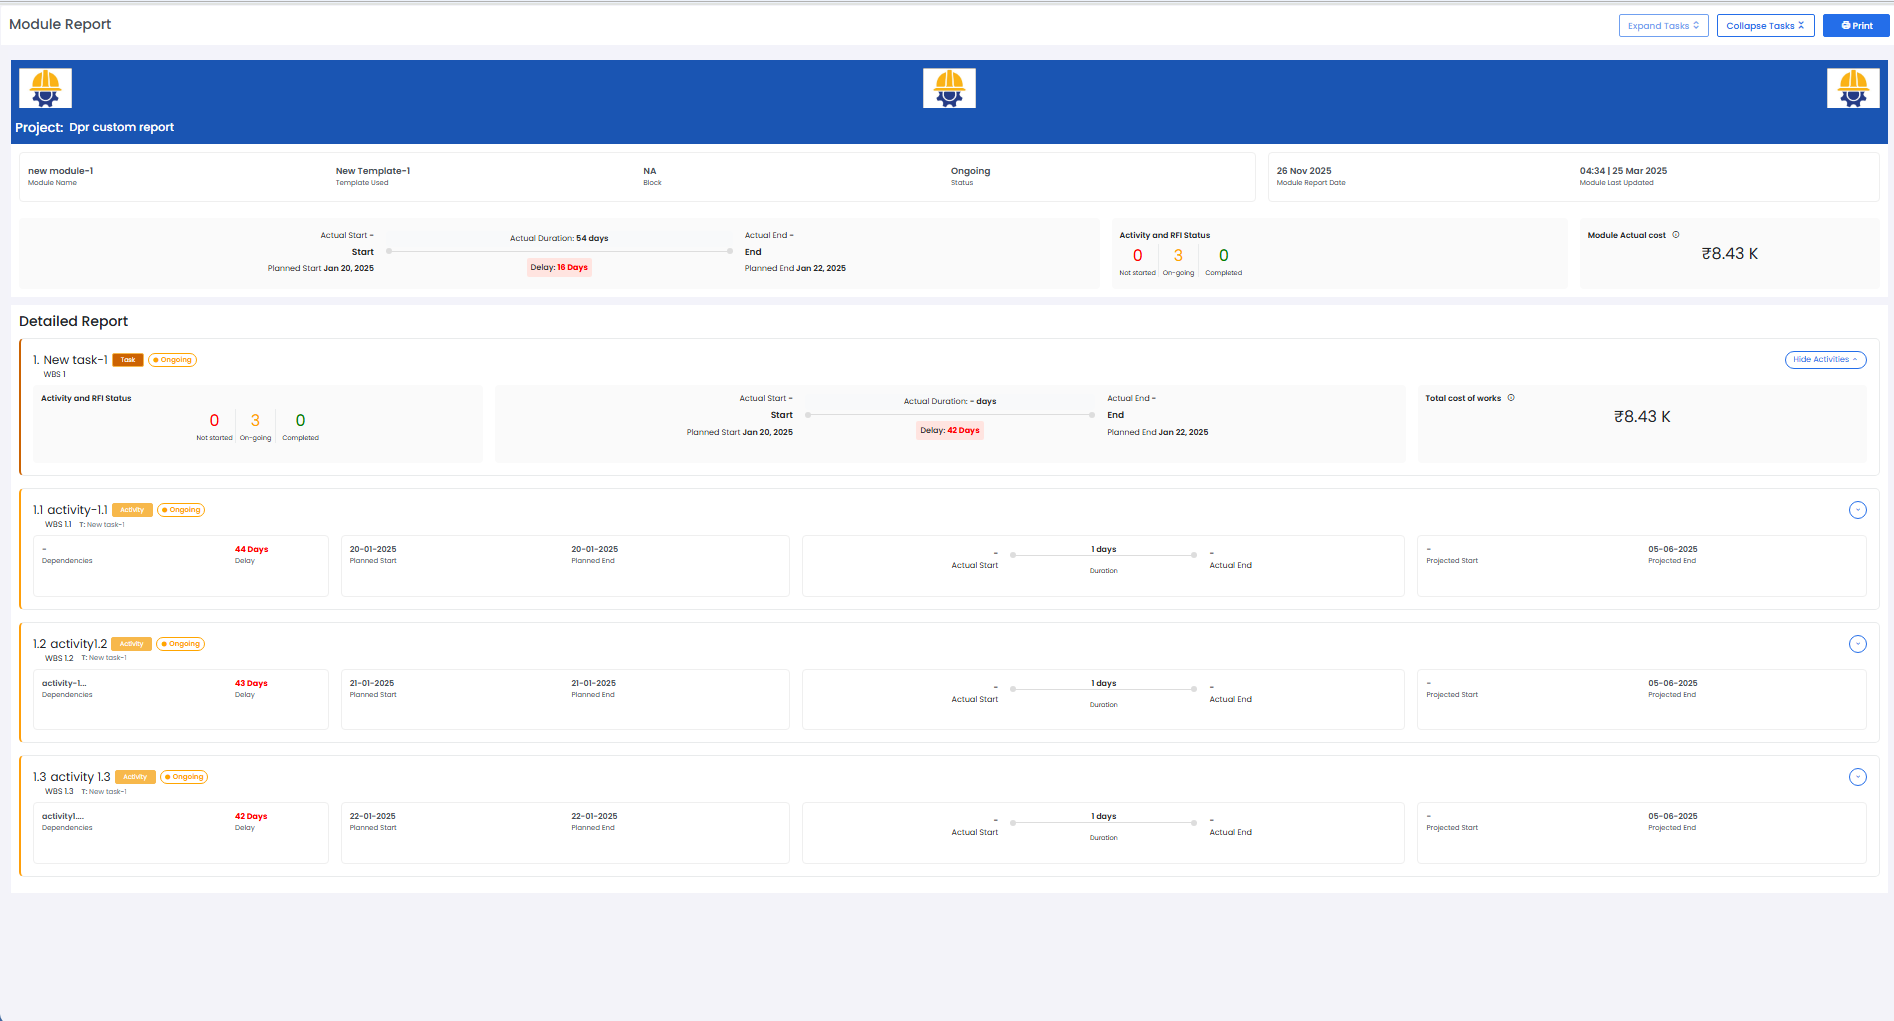Expand activity-1.1 details with circle chevron
This screenshot has height=1021, width=1894.
click(x=1857, y=510)
